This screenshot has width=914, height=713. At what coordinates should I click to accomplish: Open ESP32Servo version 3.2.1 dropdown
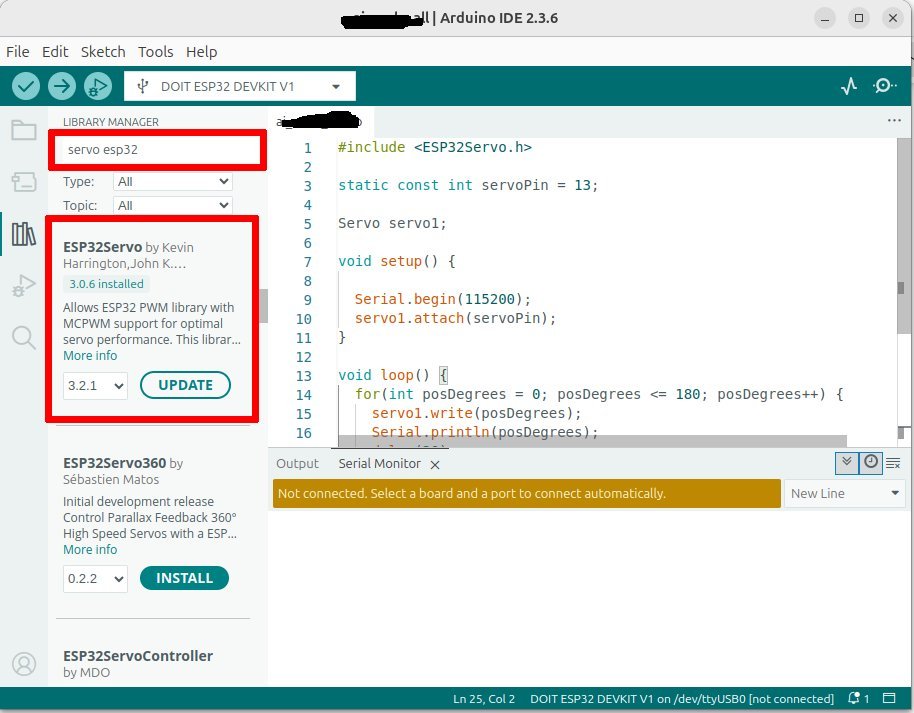tap(95, 385)
